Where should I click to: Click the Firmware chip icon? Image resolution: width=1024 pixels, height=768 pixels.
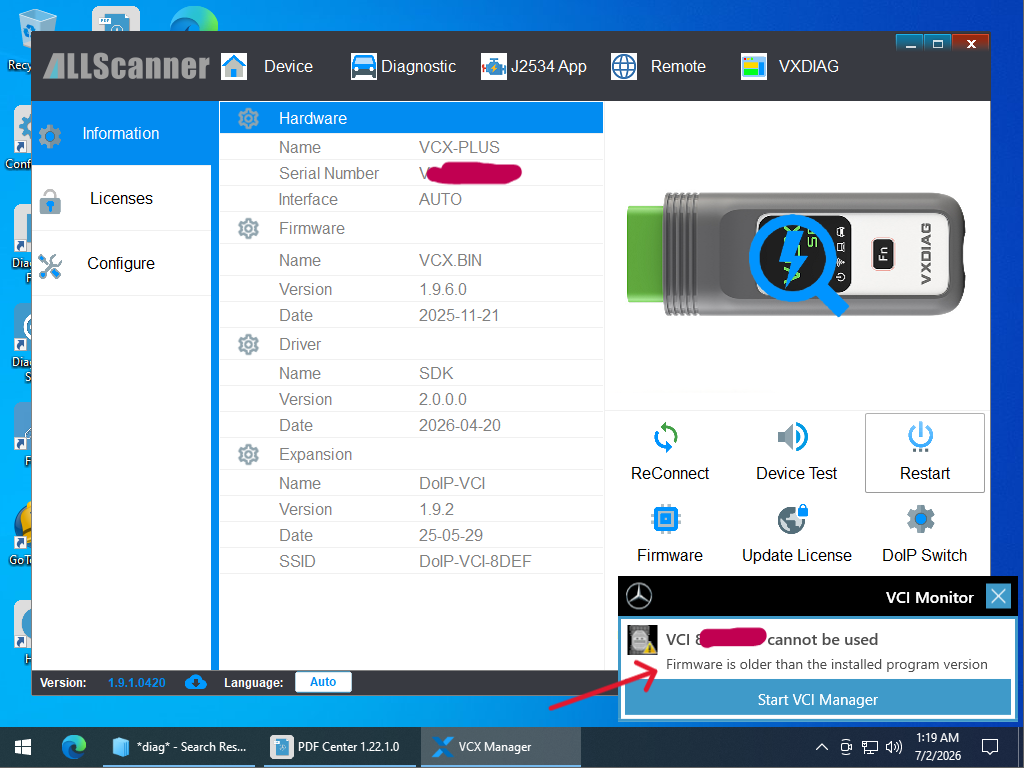(666, 519)
